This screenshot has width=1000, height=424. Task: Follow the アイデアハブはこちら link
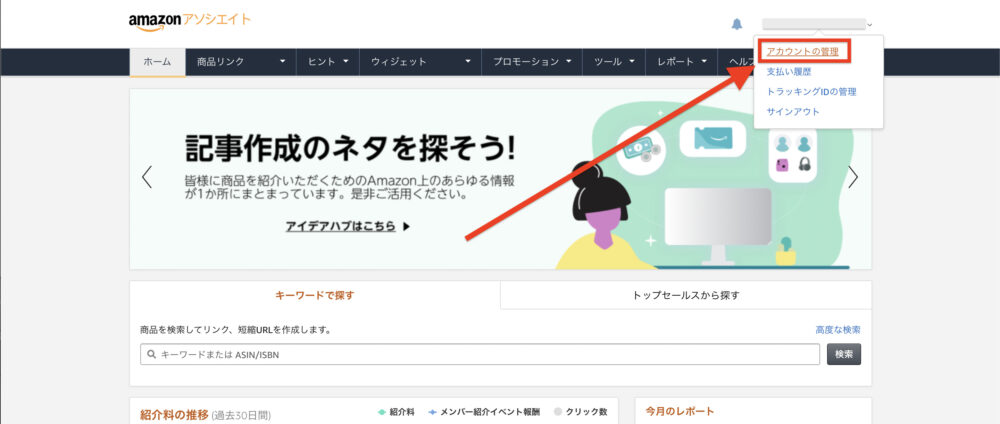pos(348,226)
